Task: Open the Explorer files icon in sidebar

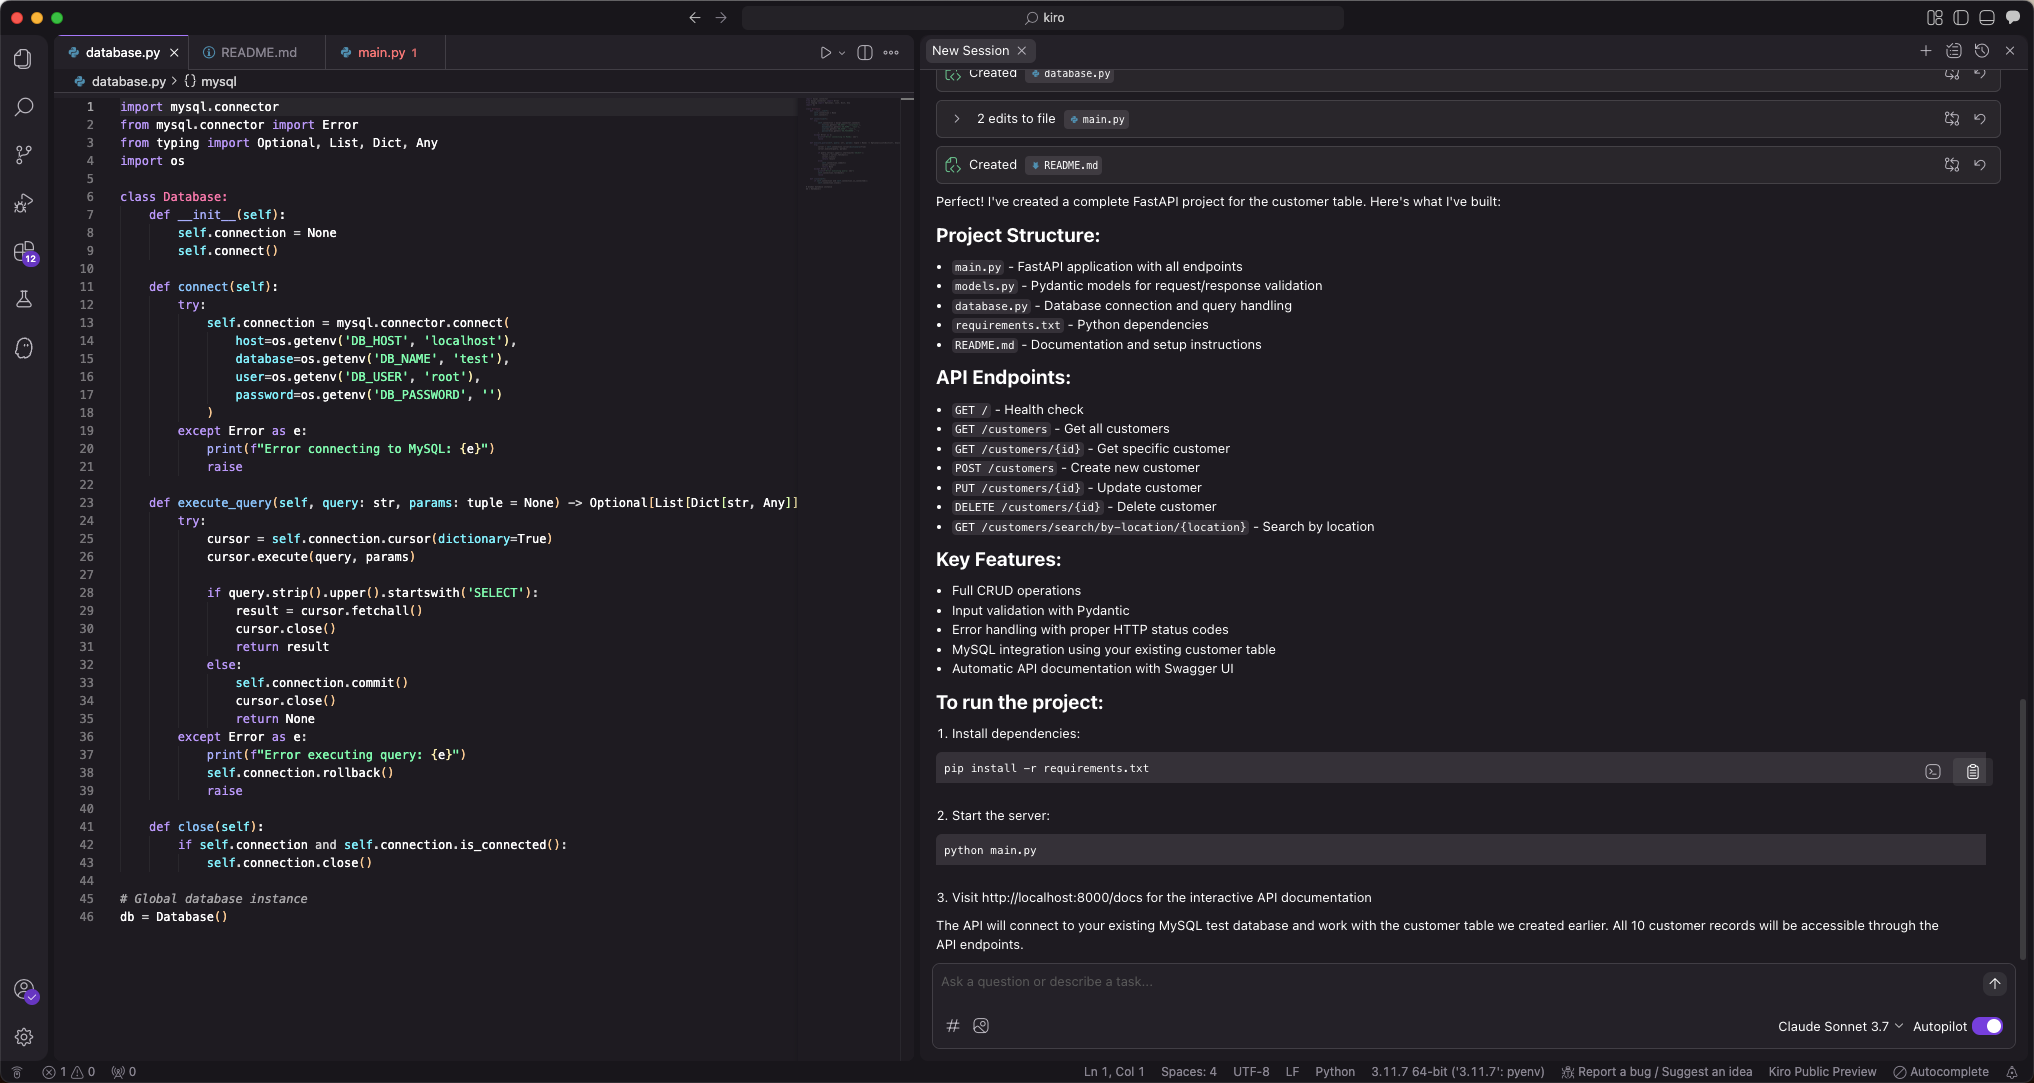Action: pyautogui.click(x=23, y=59)
